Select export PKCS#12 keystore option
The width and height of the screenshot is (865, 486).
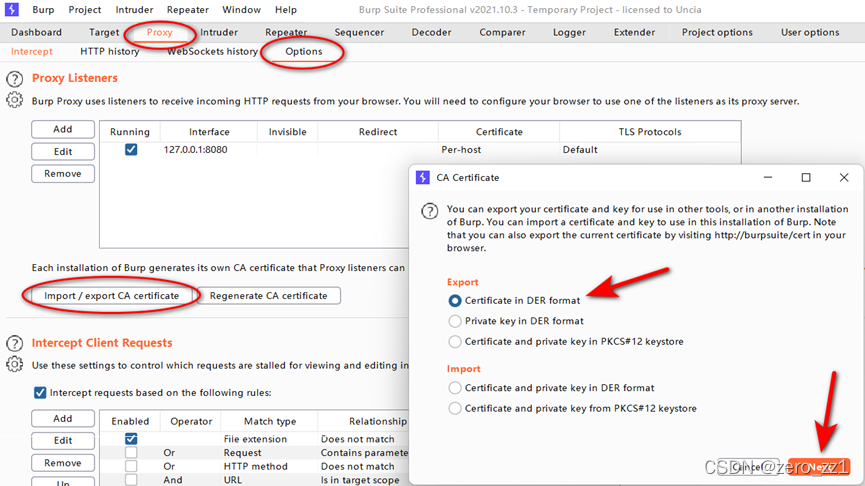point(455,341)
